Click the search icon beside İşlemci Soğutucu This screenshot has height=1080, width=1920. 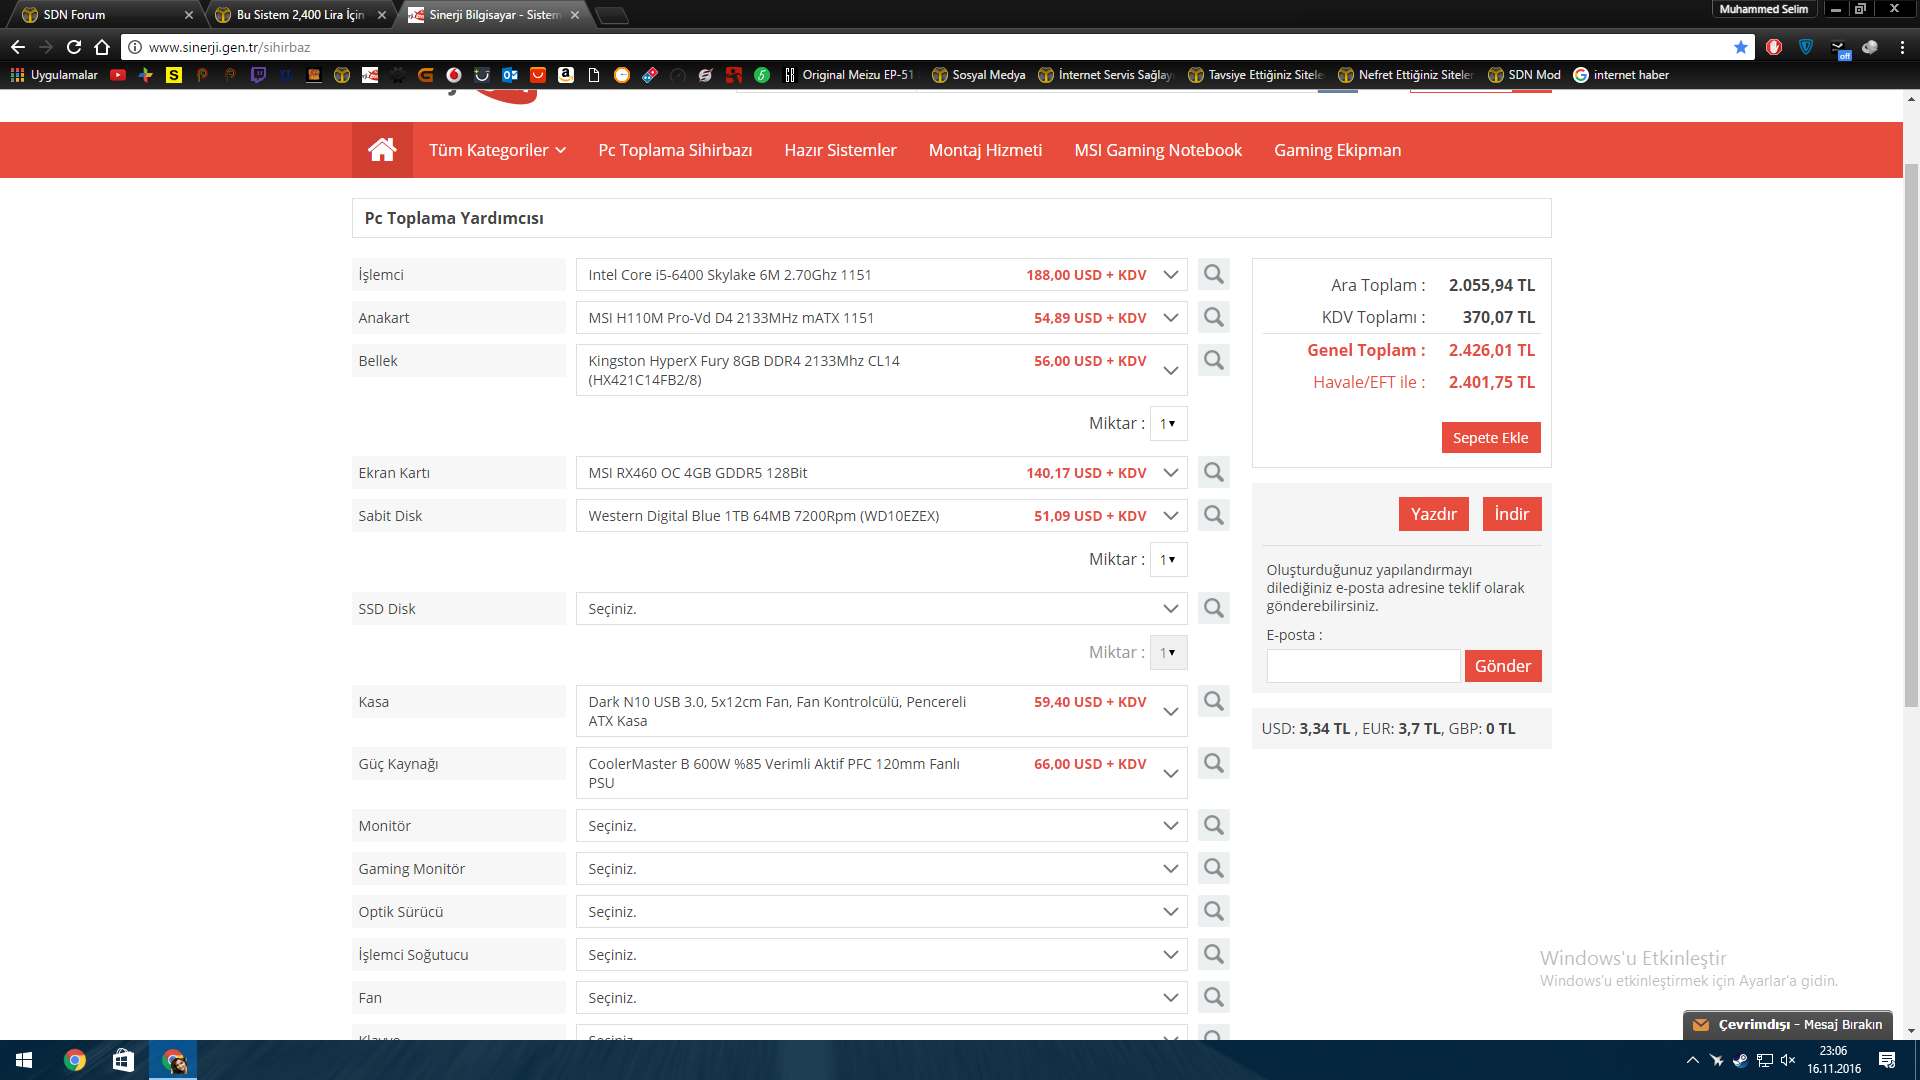pyautogui.click(x=1213, y=954)
